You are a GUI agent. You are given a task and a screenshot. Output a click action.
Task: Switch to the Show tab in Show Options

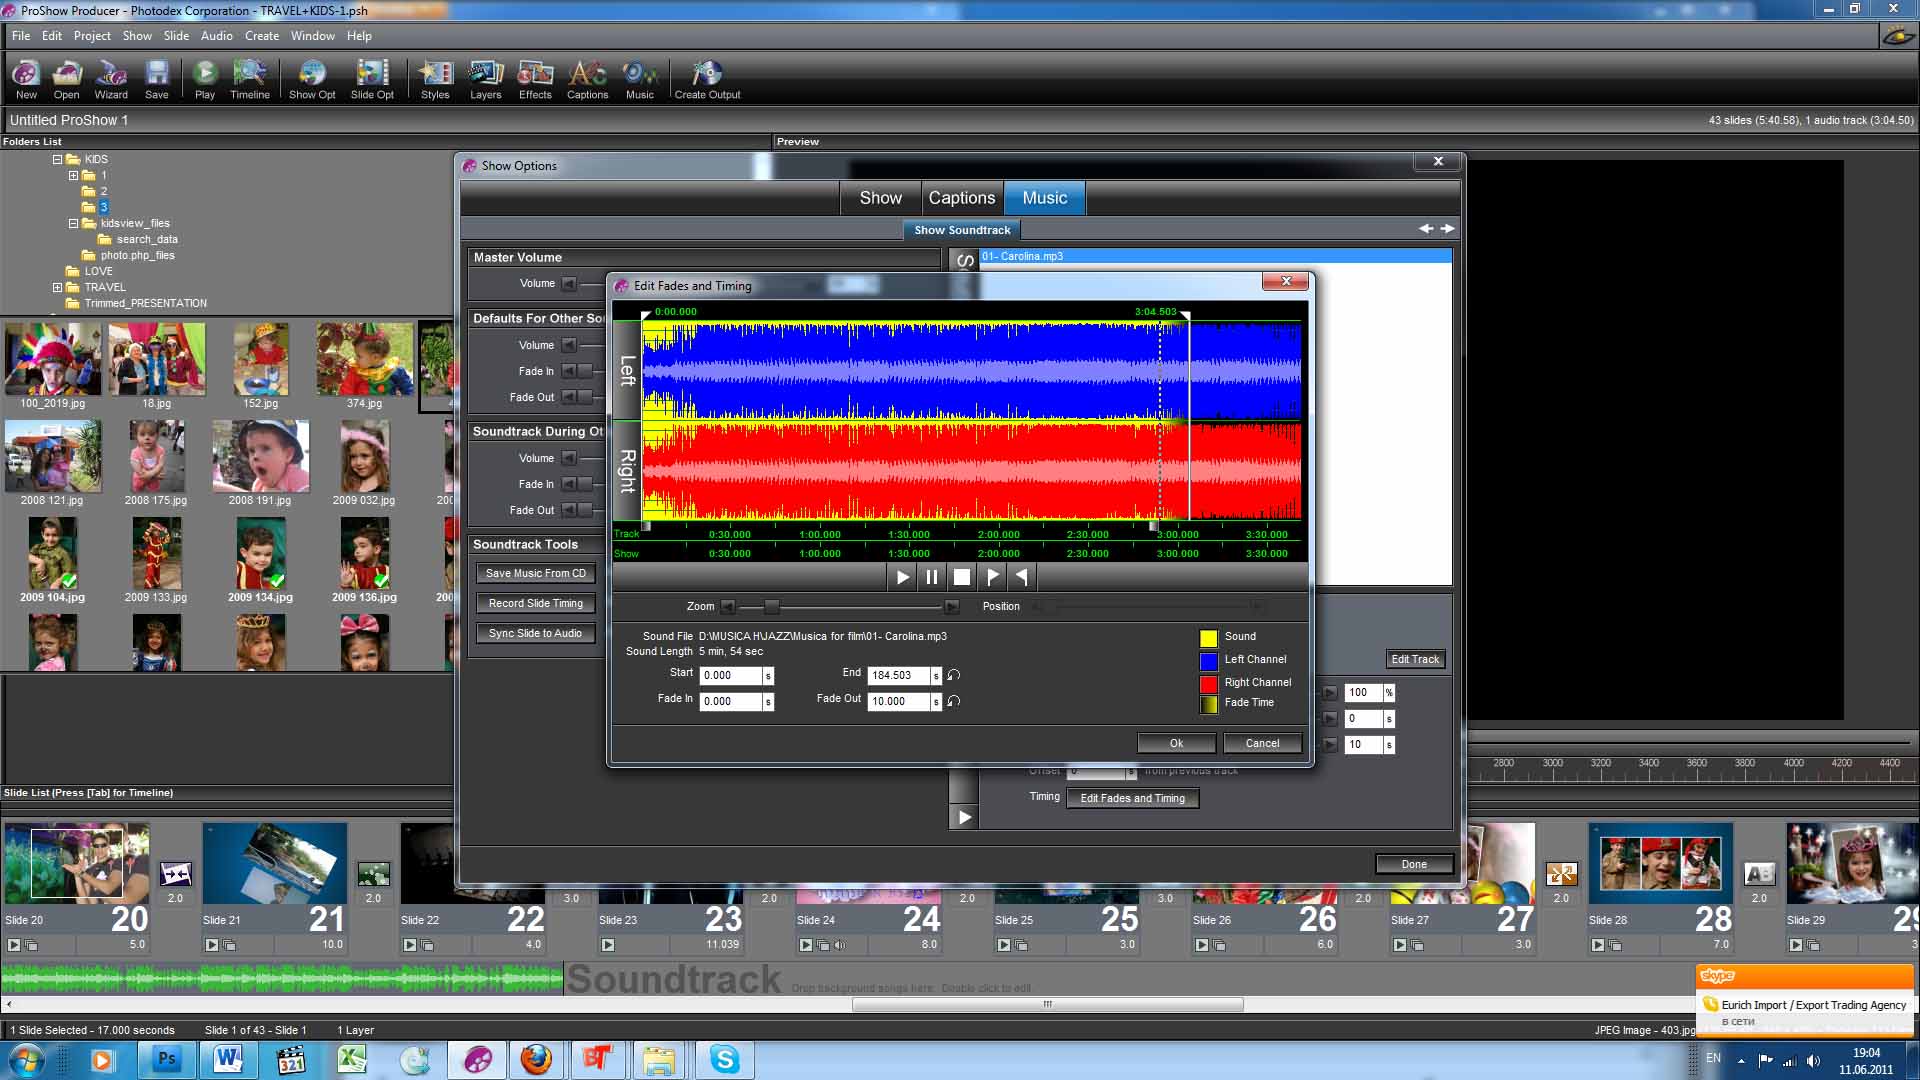click(x=880, y=198)
